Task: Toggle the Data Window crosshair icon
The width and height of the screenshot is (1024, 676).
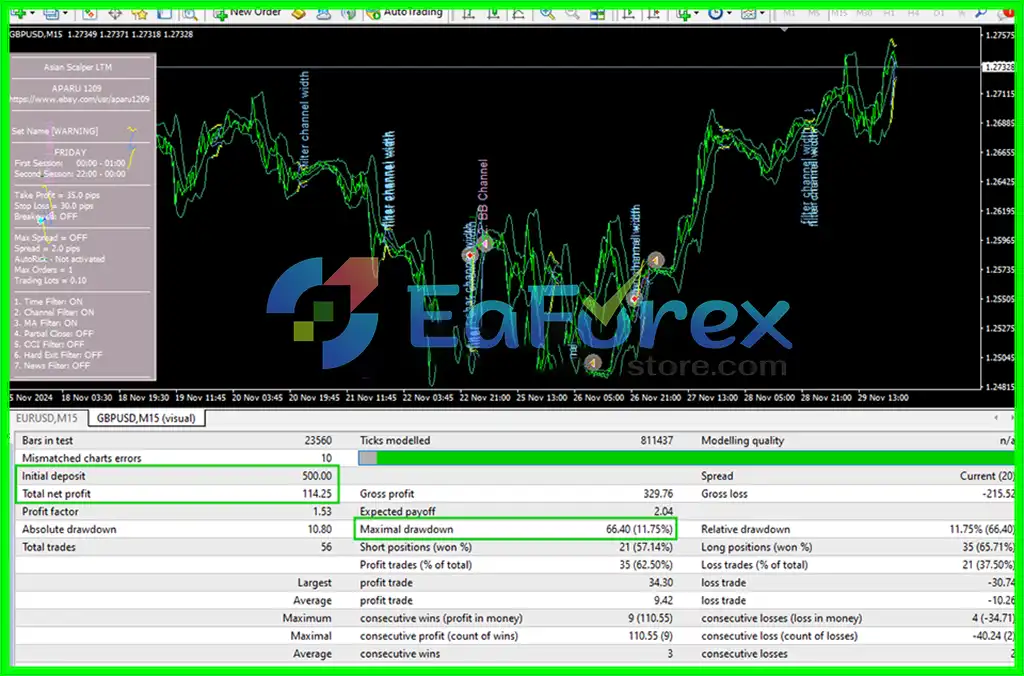Action: point(115,13)
